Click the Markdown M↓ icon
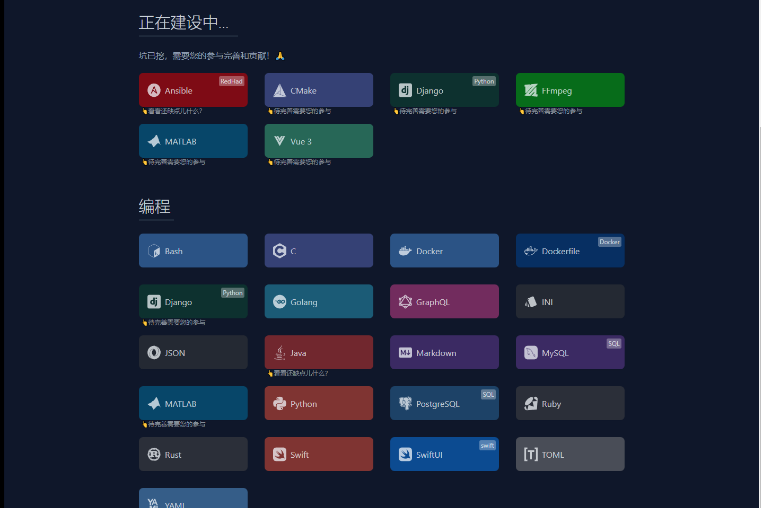The width and height of the screenshot is (761, 508). tap(405, 353)
